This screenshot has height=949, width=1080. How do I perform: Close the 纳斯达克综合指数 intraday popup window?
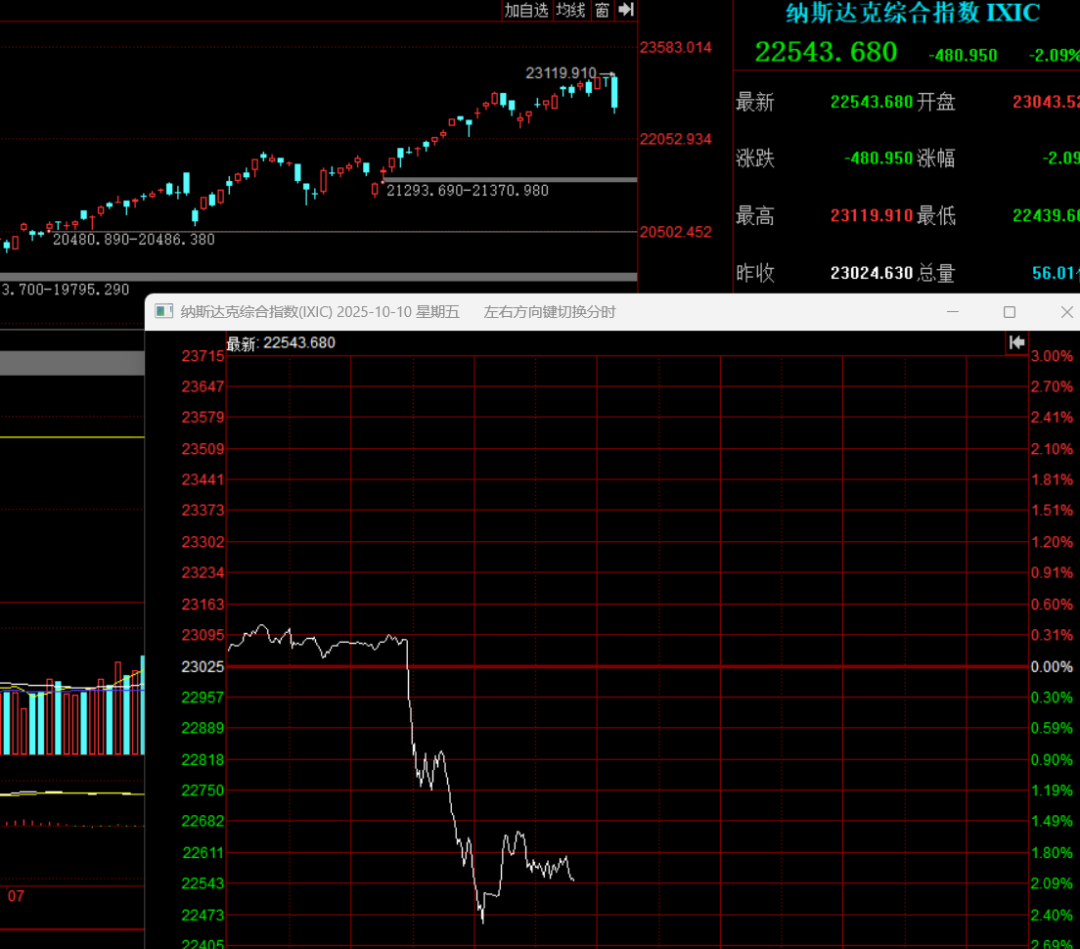coord(1066,312)
